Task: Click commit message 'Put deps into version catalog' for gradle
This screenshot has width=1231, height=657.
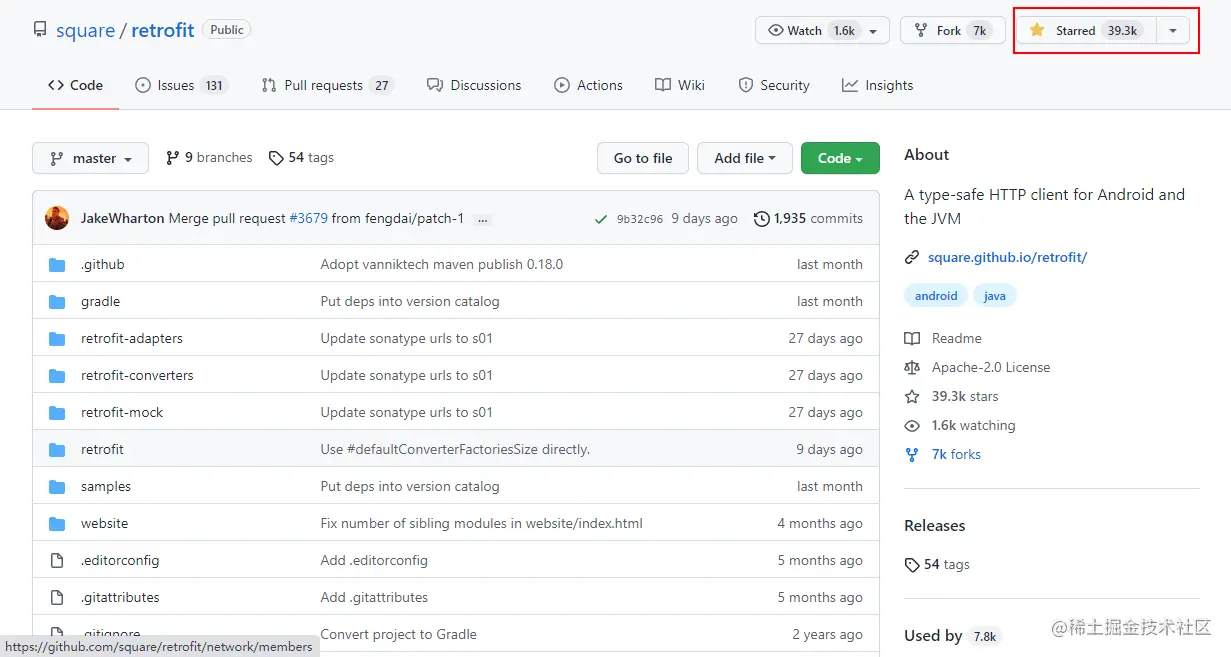Action: pos(410,302)
